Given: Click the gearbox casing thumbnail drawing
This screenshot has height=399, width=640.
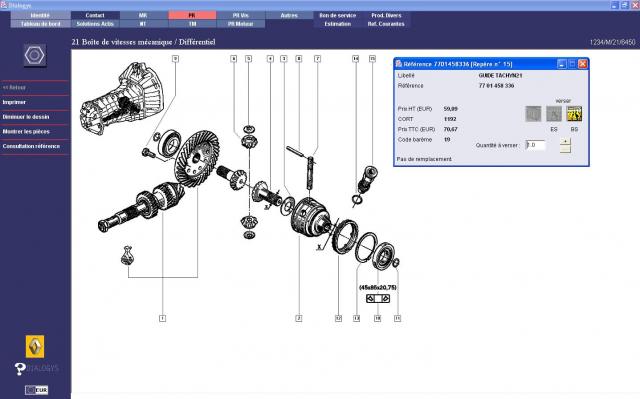Looking at the screenshot, I should click(x=122, y=98).
